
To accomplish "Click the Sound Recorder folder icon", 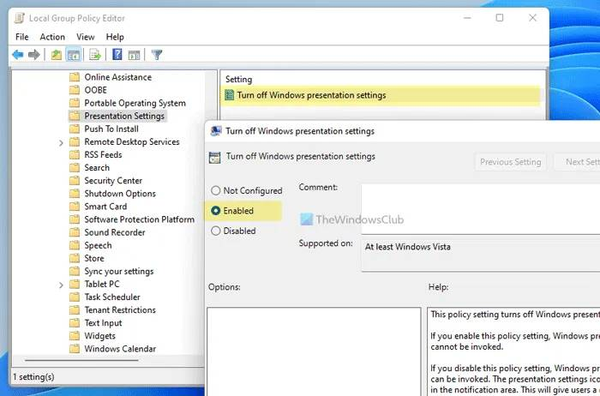I will click(75, 232).
